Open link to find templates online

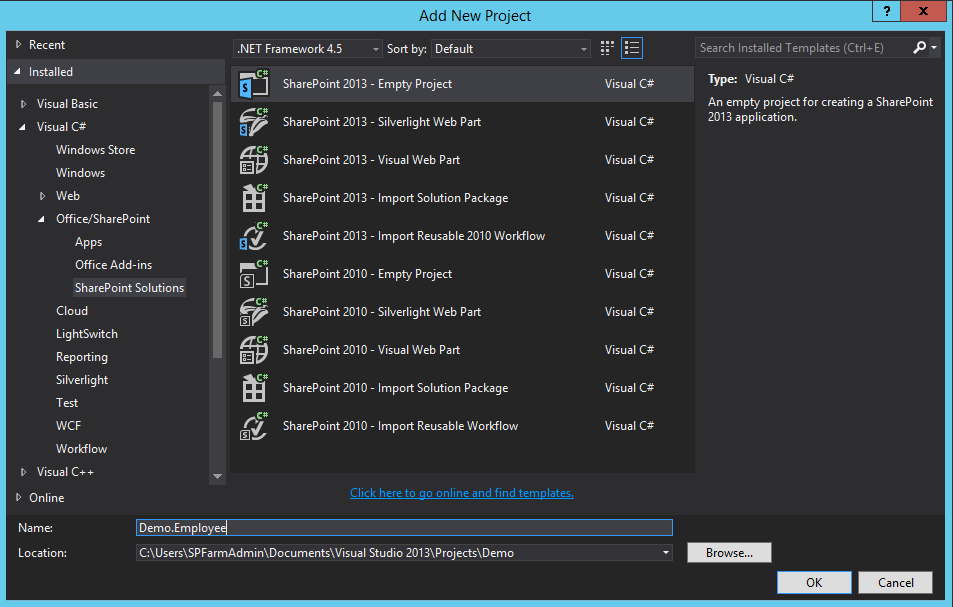click(x=461, y=493)
